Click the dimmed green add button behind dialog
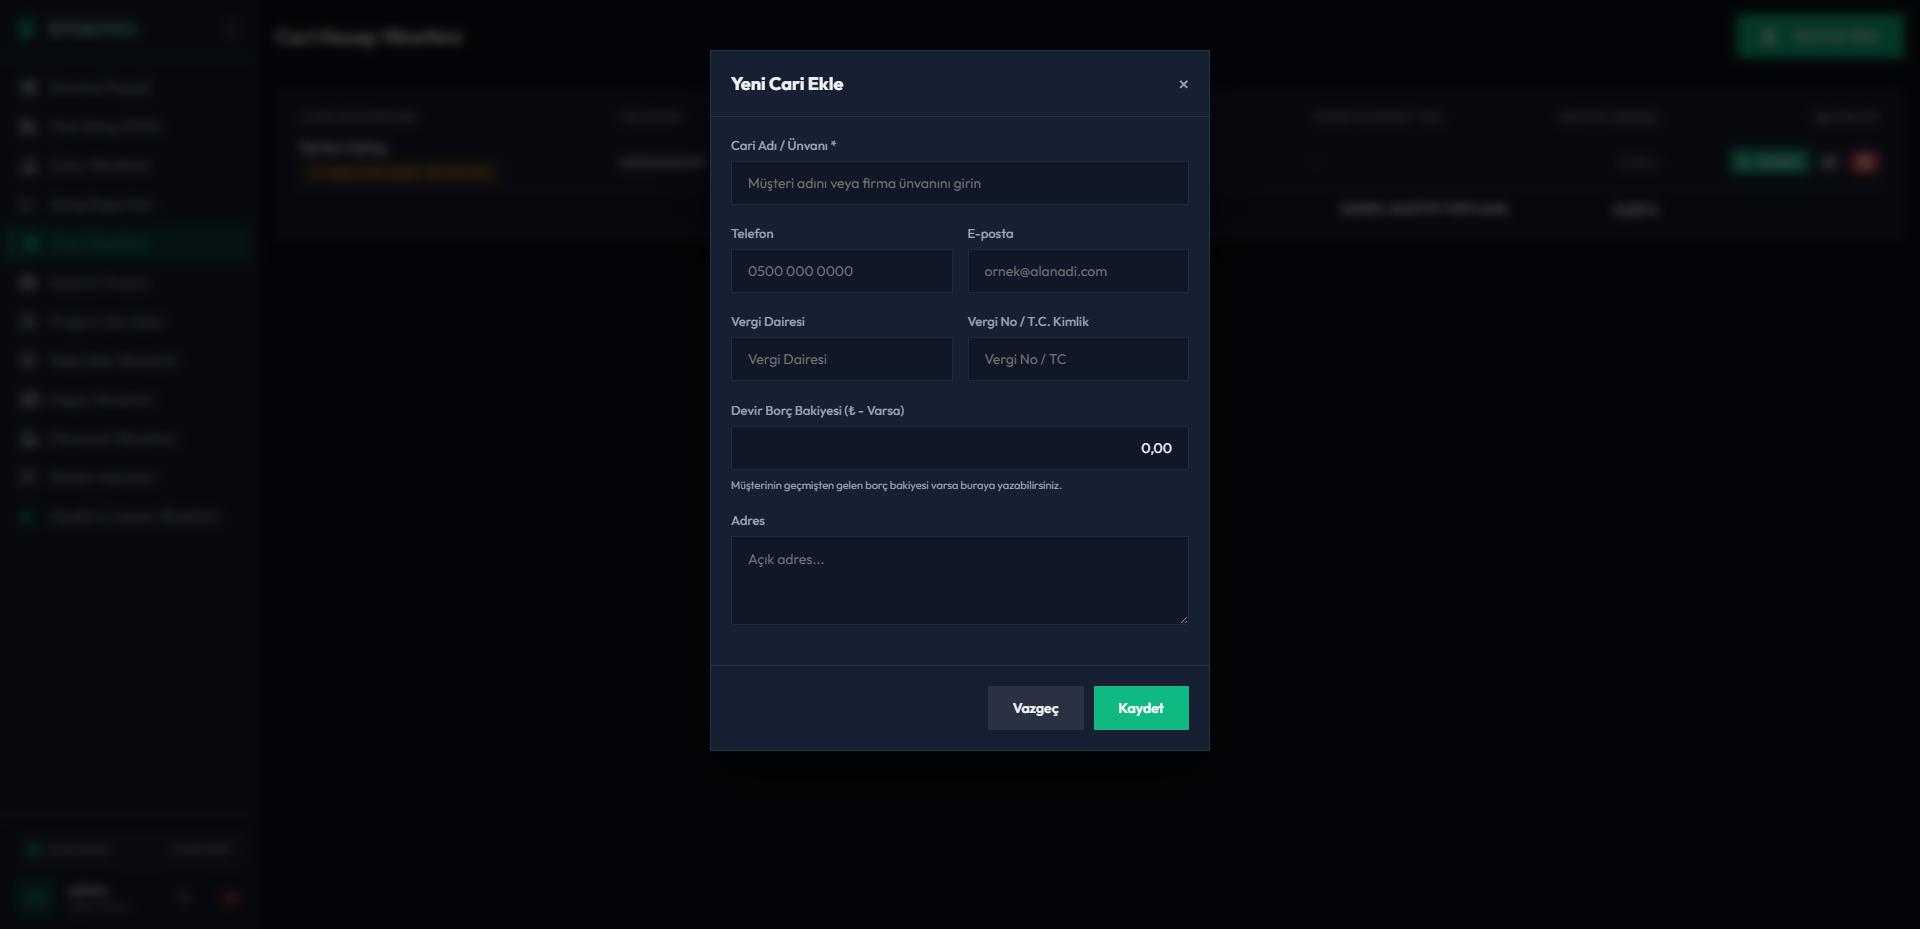The image size is (1920, 929). click(x=1820, y=36)
